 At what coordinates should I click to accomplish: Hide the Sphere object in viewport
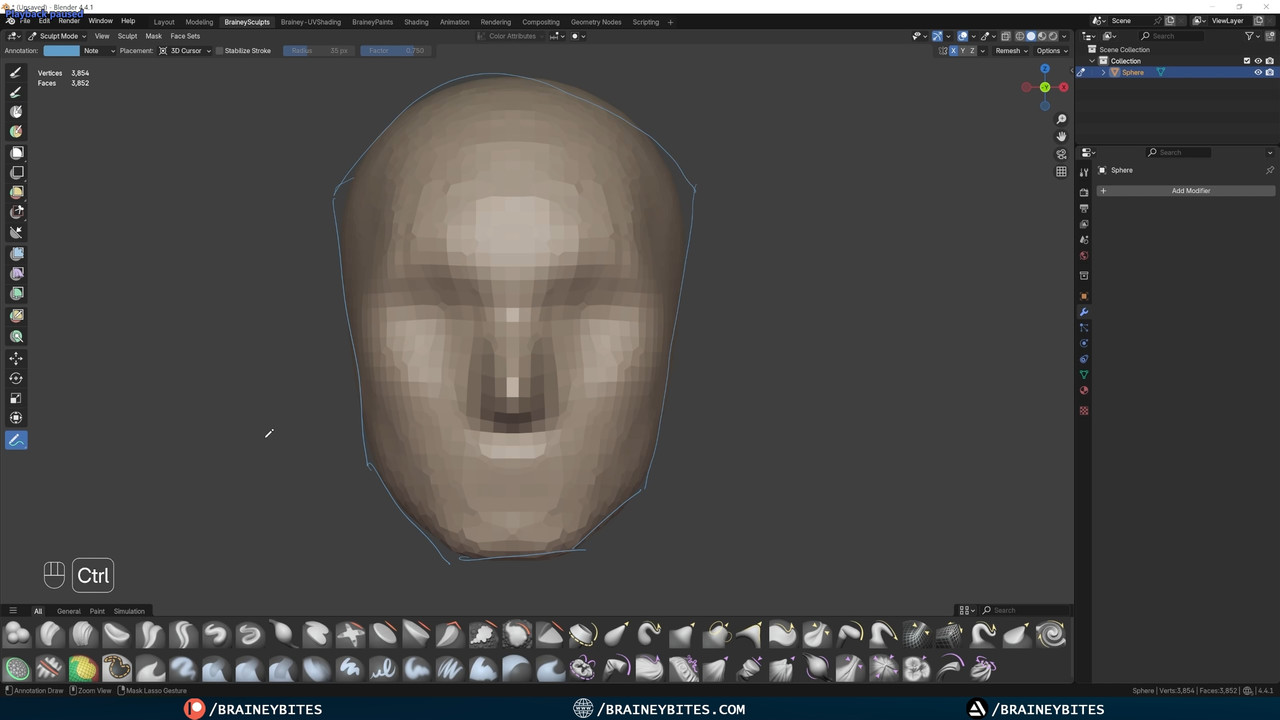[x=1258, y=72]
